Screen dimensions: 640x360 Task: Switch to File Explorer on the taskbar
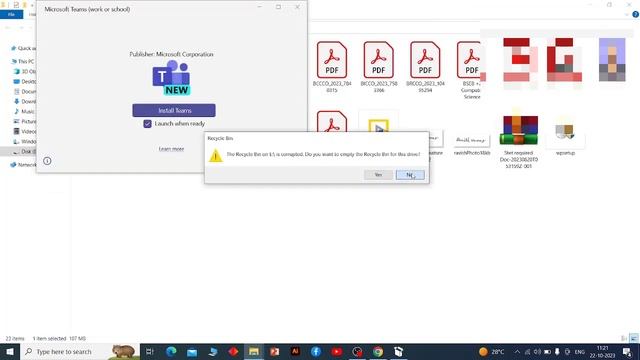pyautogui.click(x=254, y=351)
